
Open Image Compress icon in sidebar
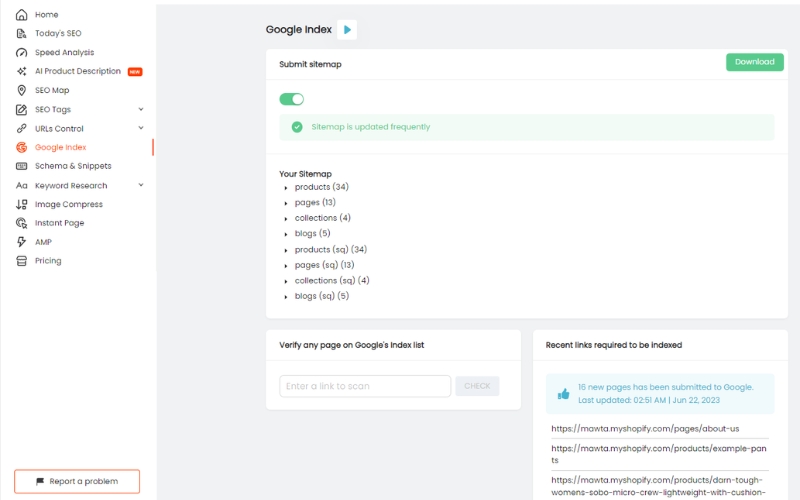coord(21,205)
